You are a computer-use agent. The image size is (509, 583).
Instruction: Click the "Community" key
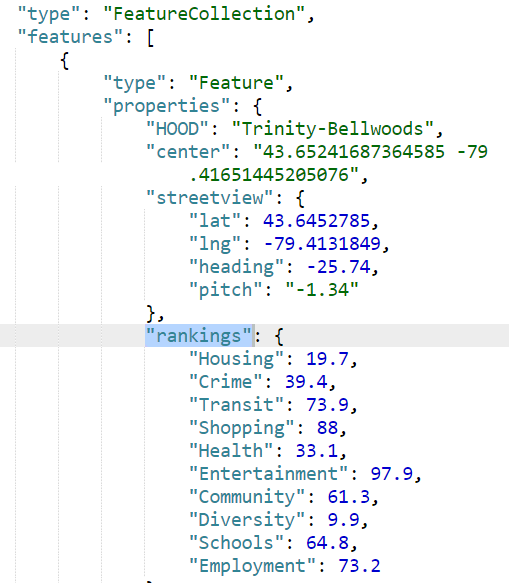pos(247,497)
